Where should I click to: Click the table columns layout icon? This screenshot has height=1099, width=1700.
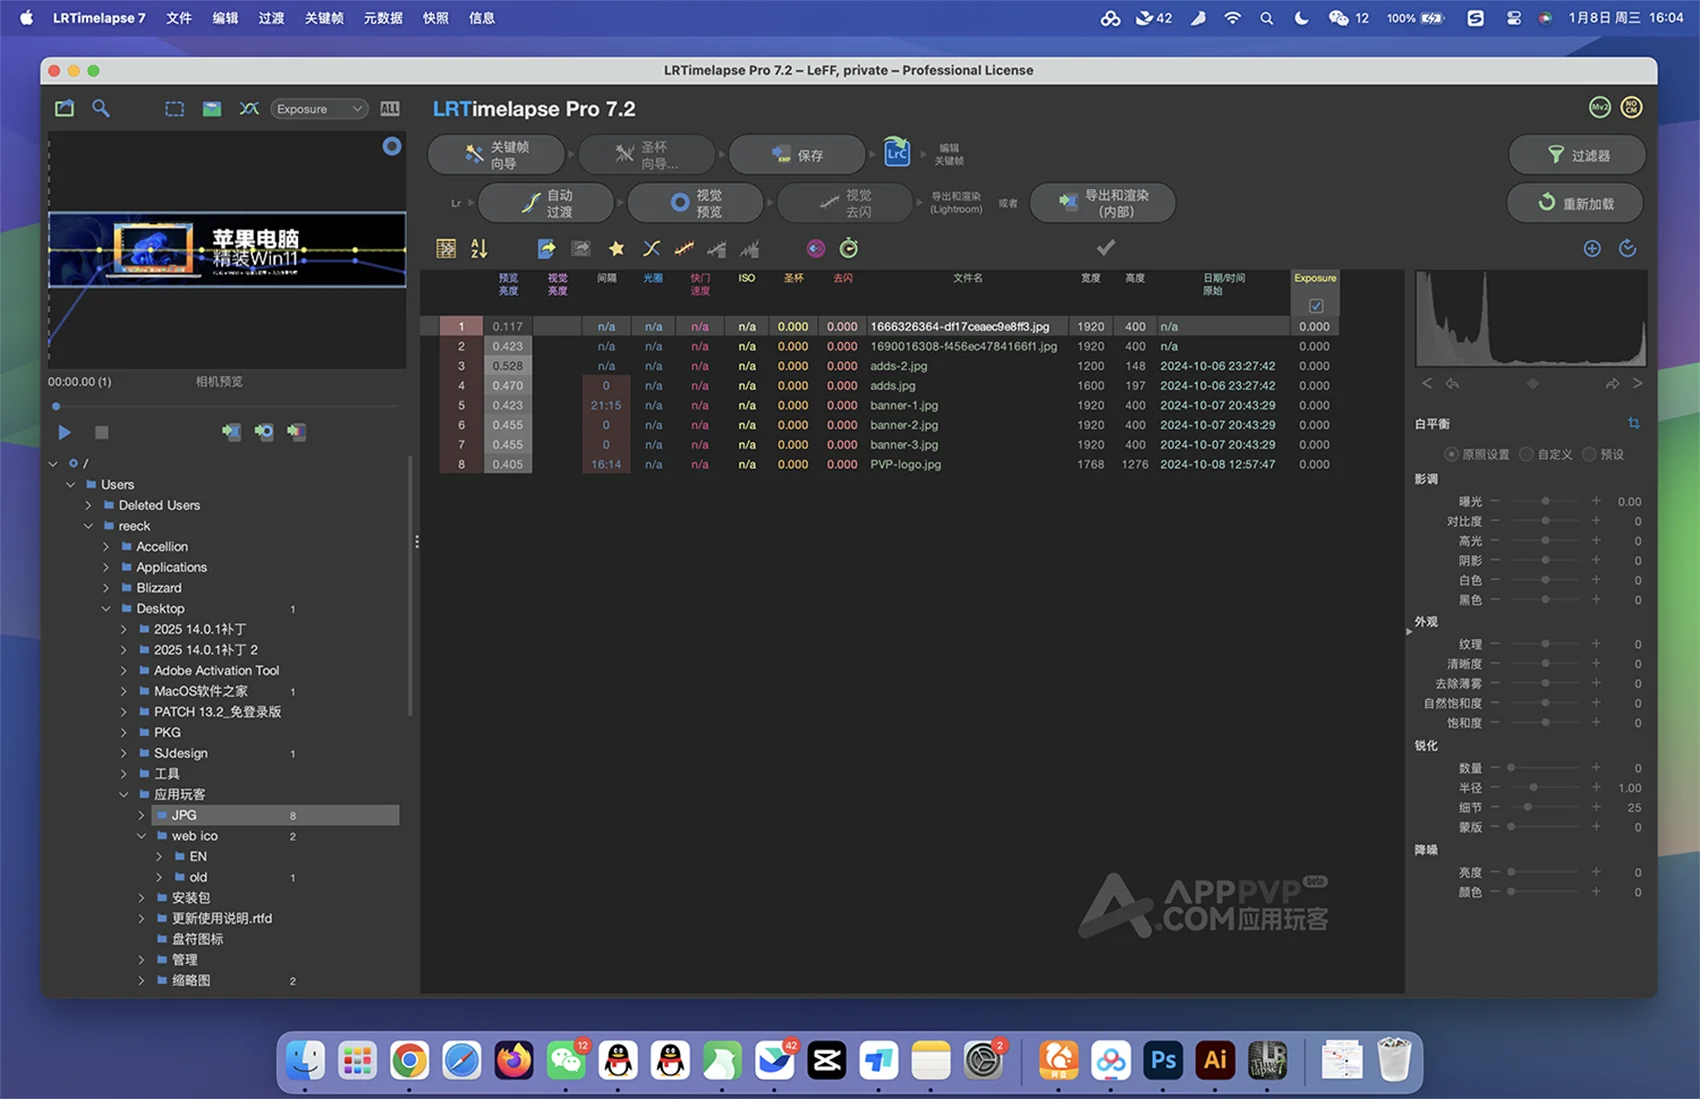click(446, 248)
